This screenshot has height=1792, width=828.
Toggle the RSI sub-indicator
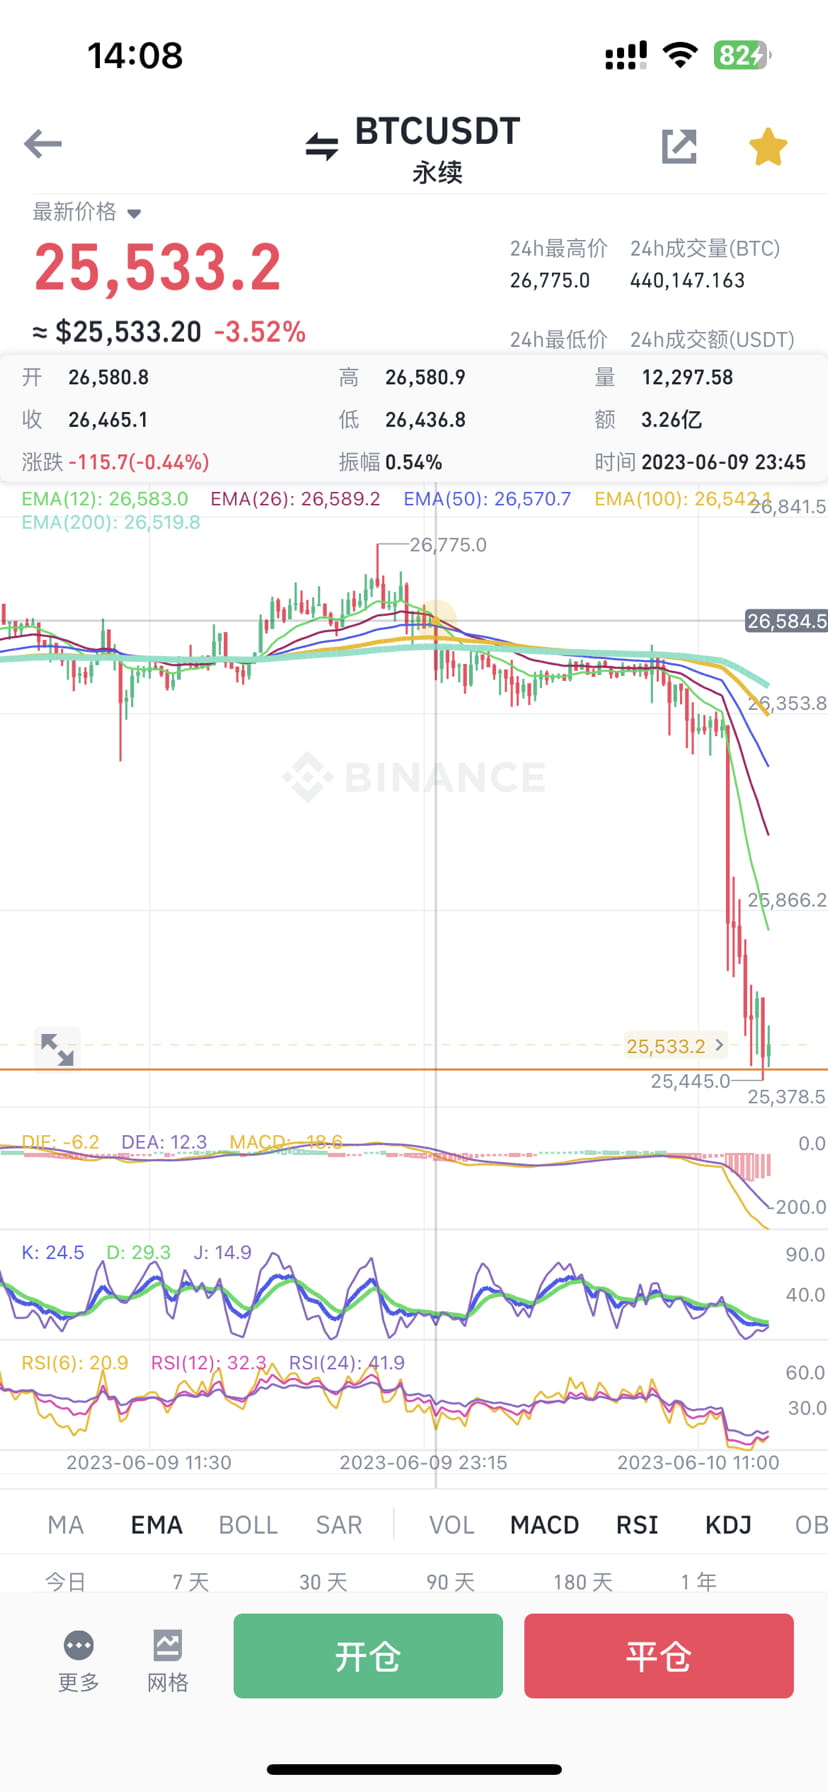(637, 1525)
